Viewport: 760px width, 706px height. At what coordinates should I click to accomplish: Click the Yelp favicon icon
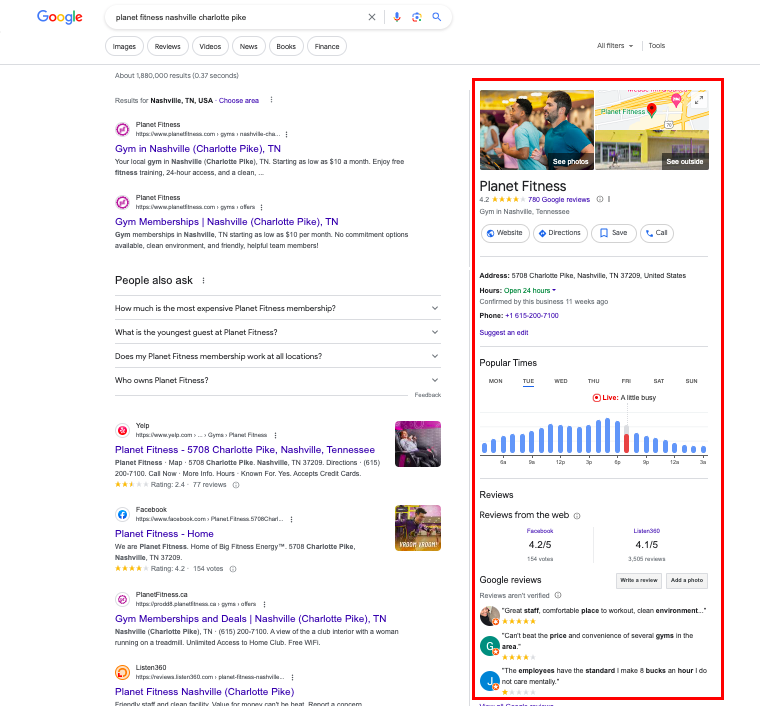pyautogui.click(x=122, y=430)
